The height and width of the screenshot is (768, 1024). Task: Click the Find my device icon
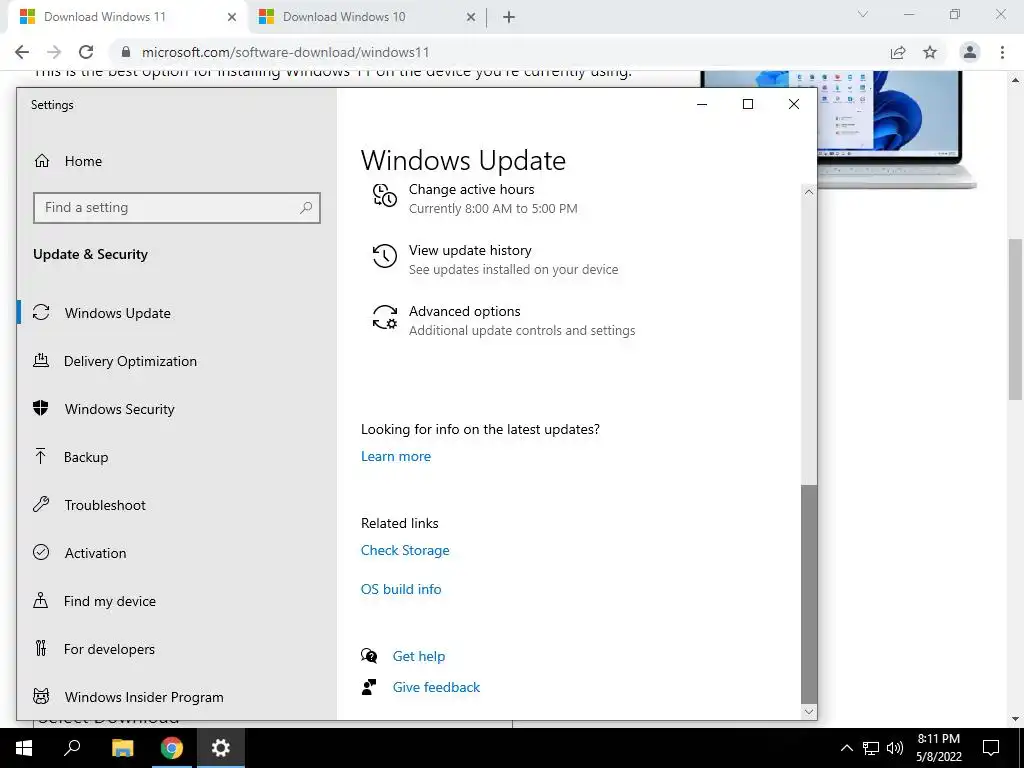(40, 601)
